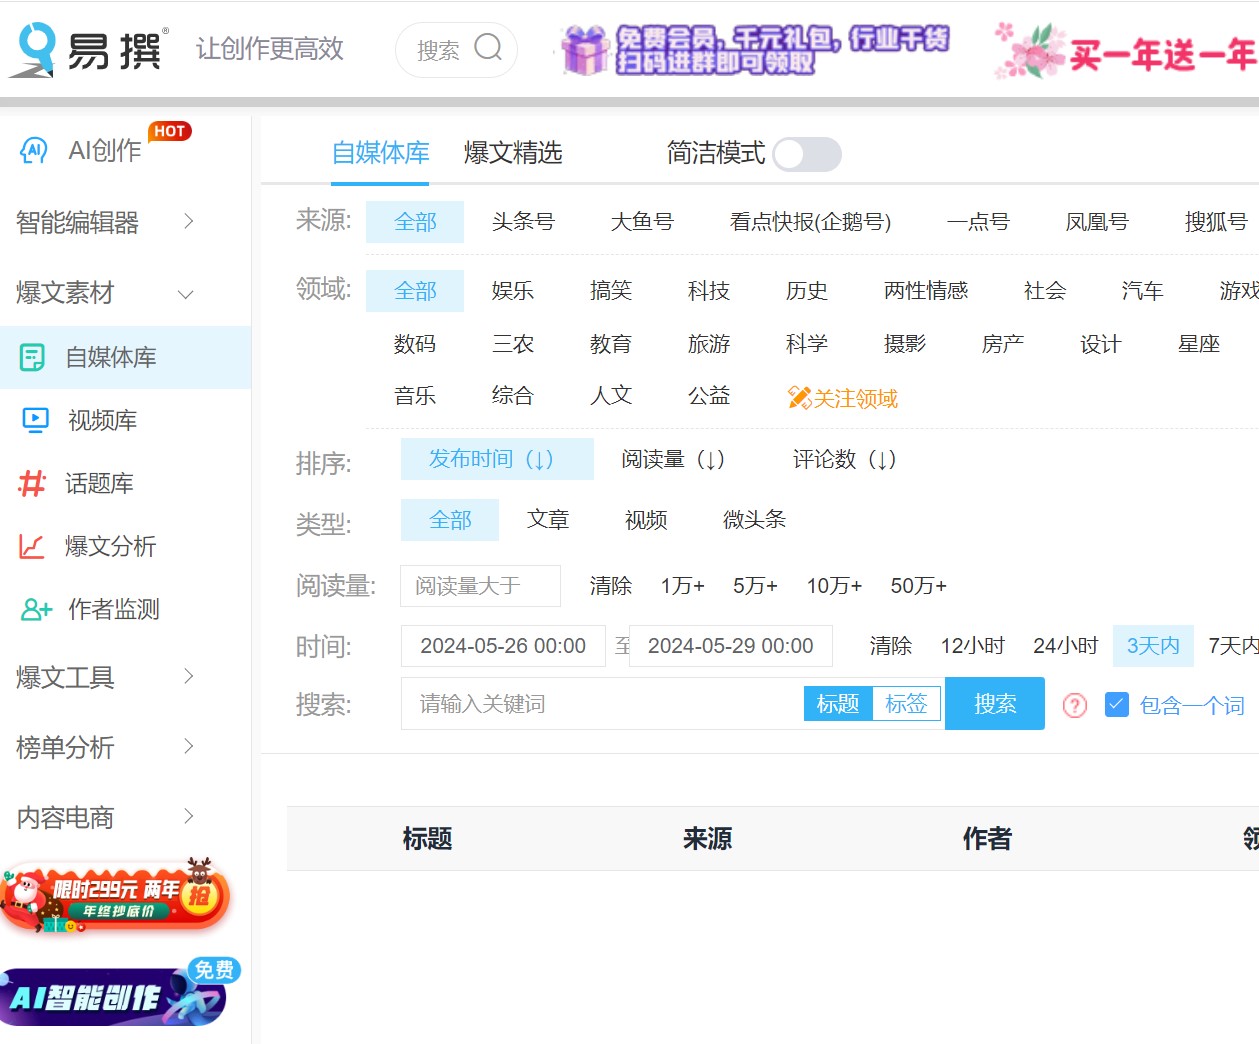Click the magnifier icon in the top search bar
Viewport: 1259px width, 1044px height.
point(487,49)
